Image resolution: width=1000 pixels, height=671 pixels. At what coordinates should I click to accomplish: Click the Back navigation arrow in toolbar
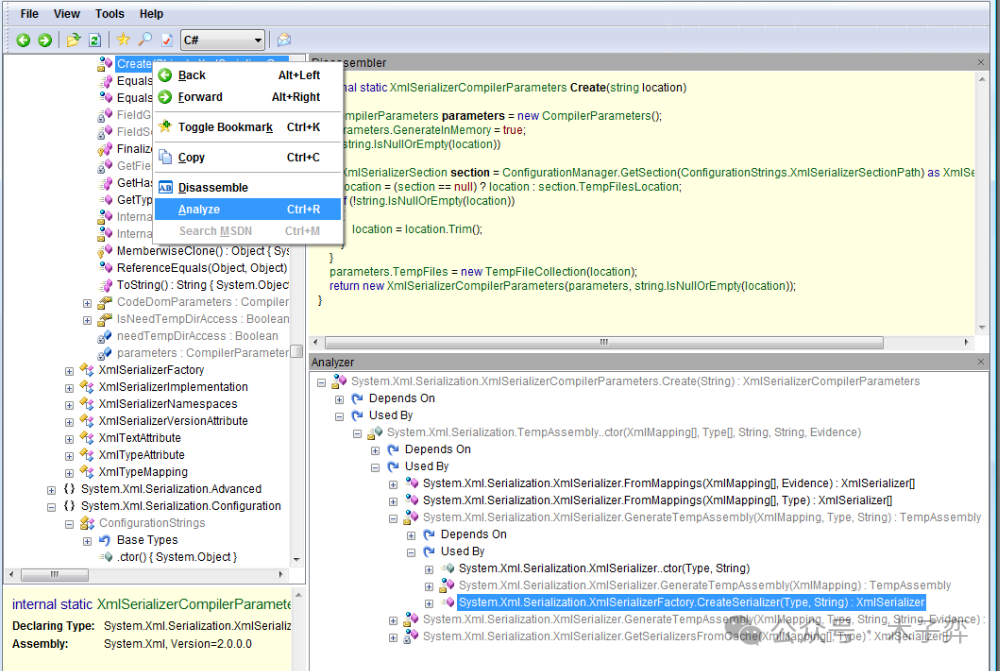pyautogui.click(x=23, y=40)
